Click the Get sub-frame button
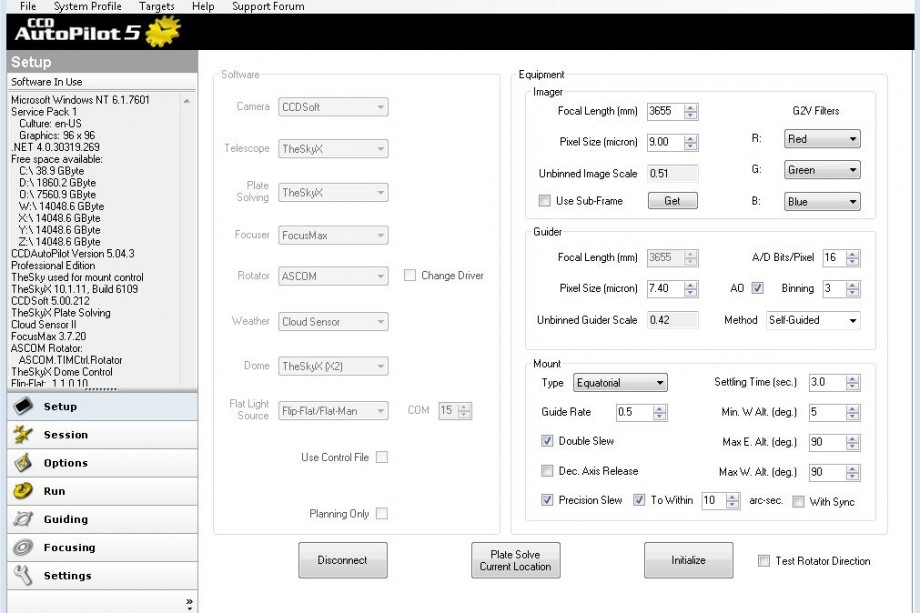Screen dimensions: 920x613 click(x=672, y=201)
